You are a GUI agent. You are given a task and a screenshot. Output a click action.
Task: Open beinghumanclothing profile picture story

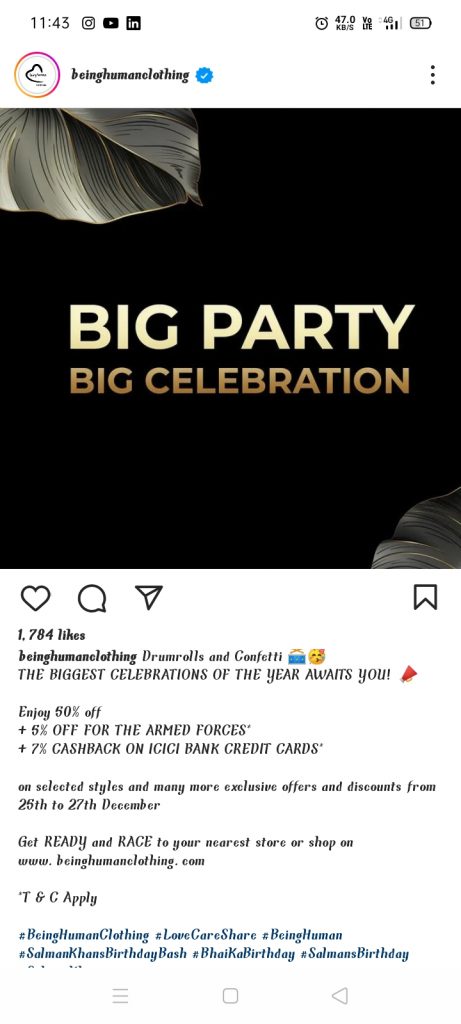pos(37,75)
